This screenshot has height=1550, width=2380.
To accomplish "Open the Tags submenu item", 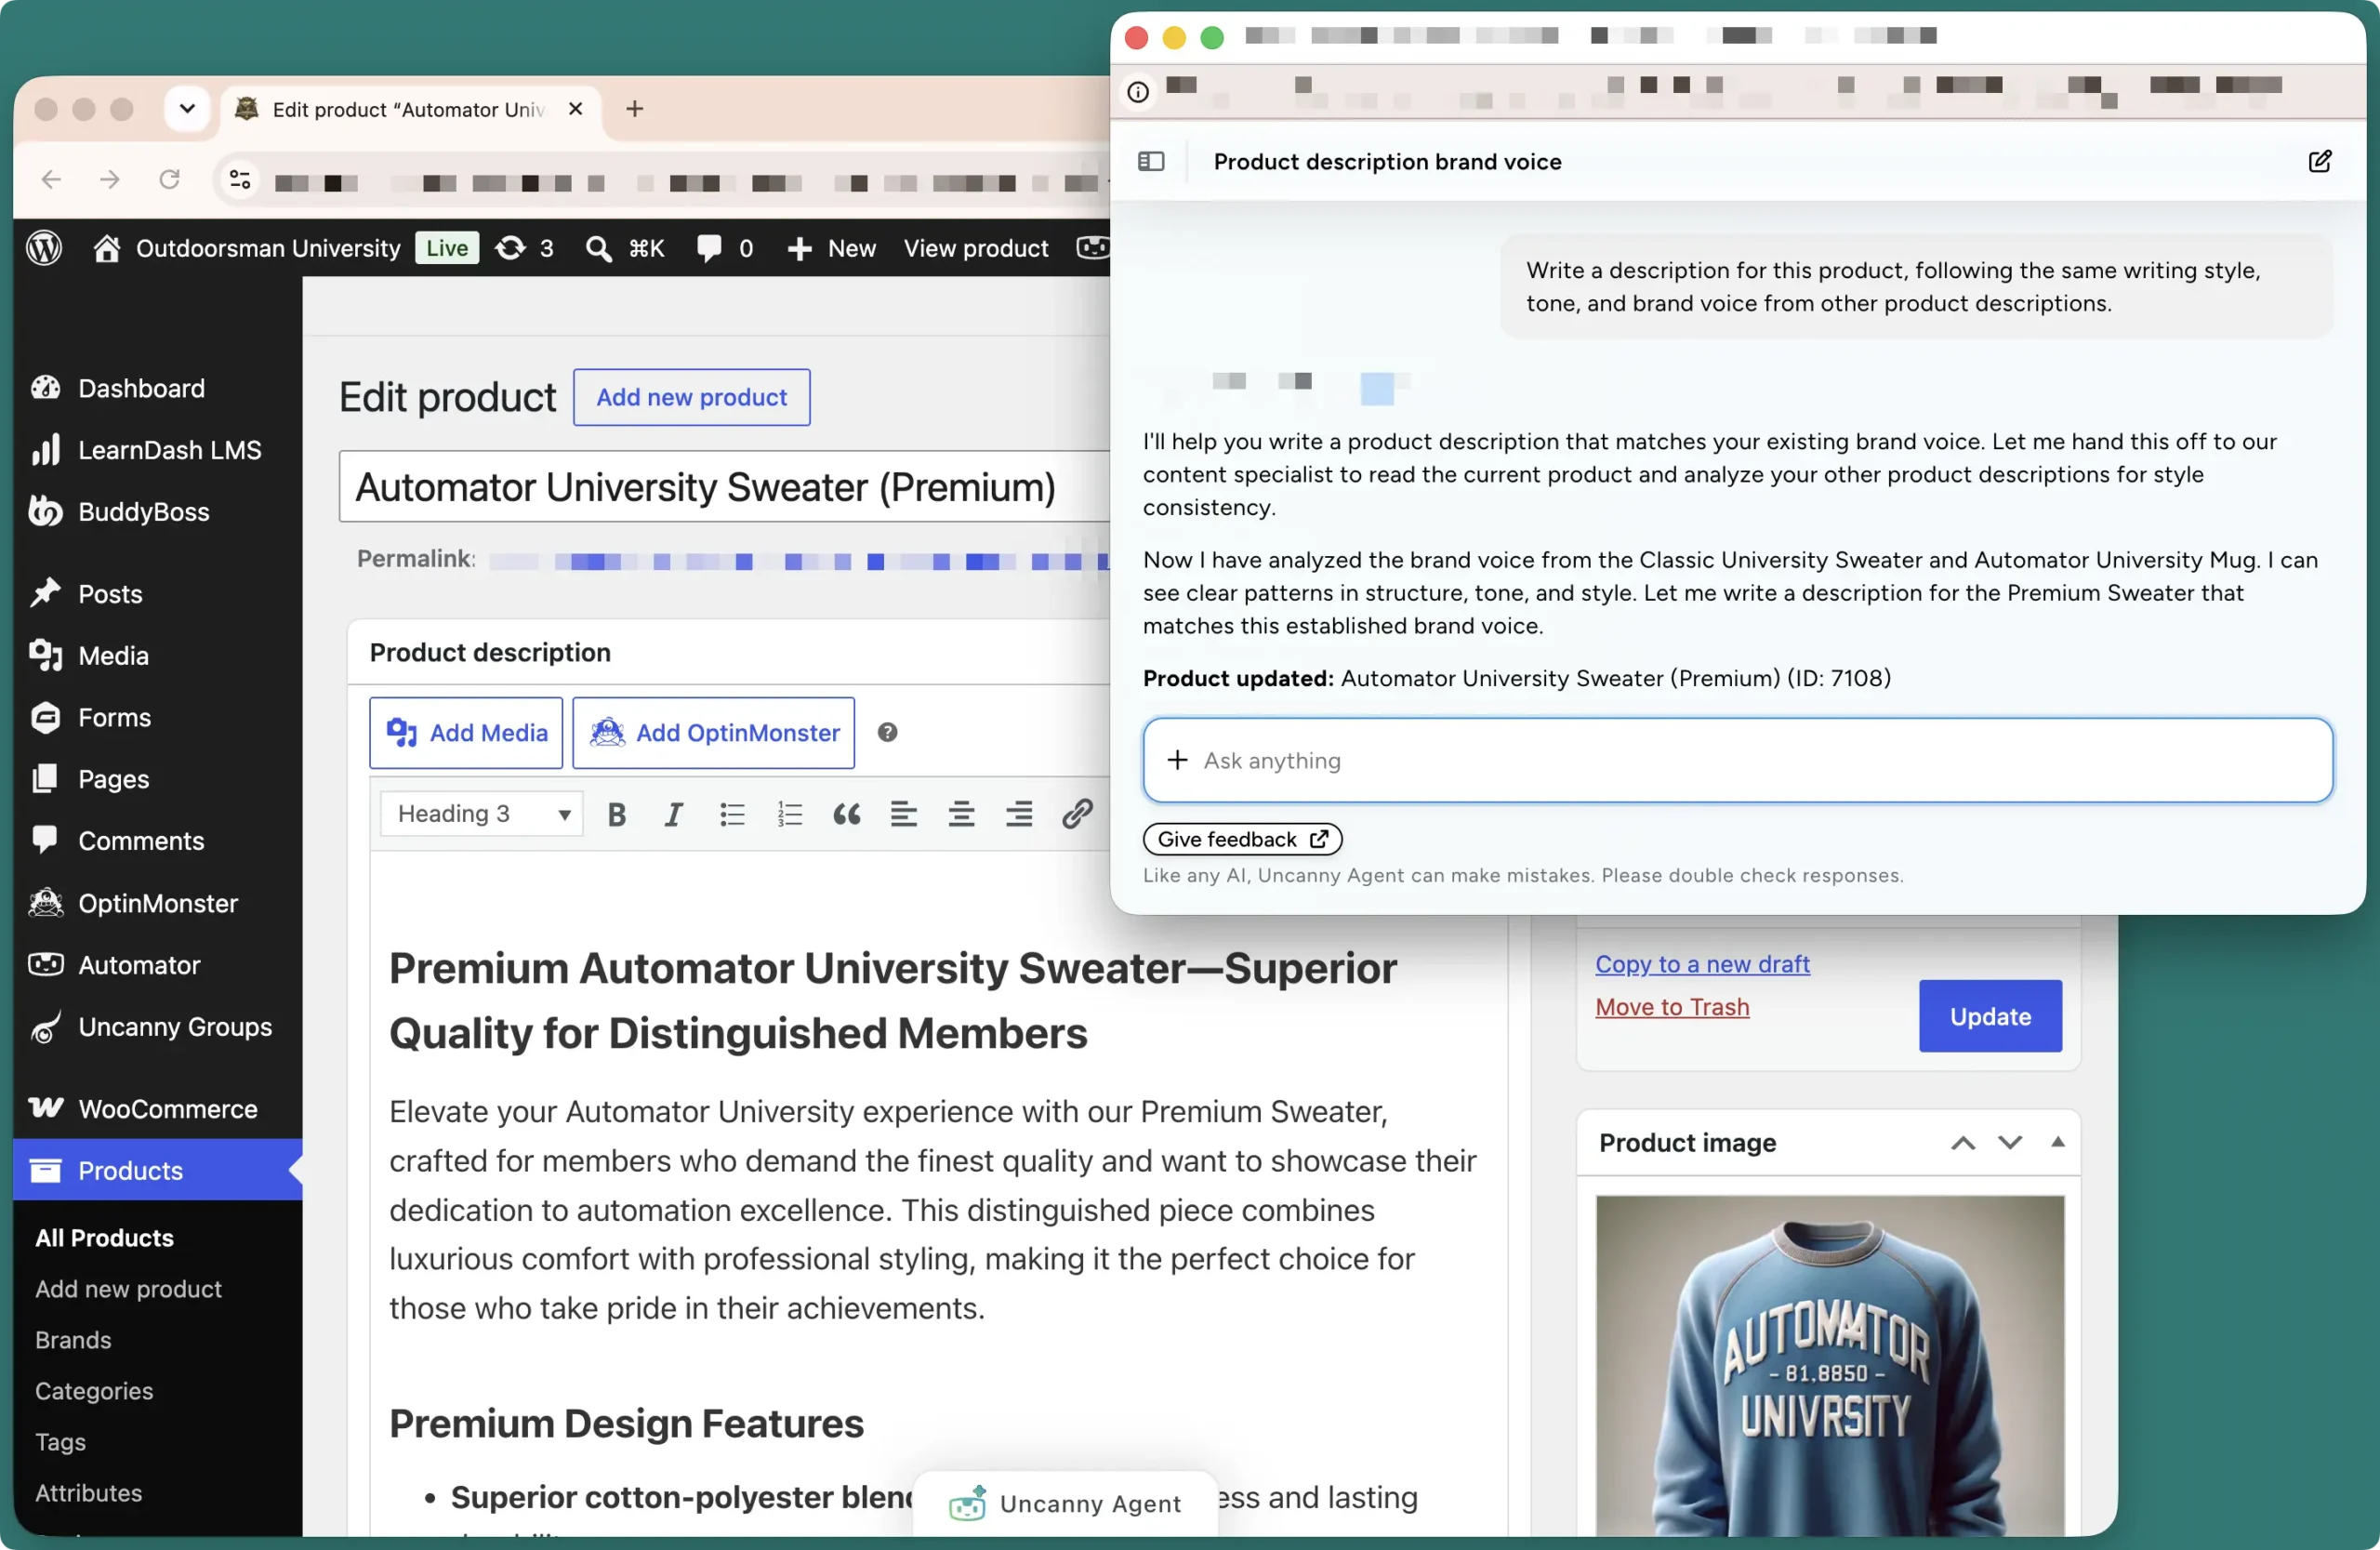I will (x=60, y=1442).
